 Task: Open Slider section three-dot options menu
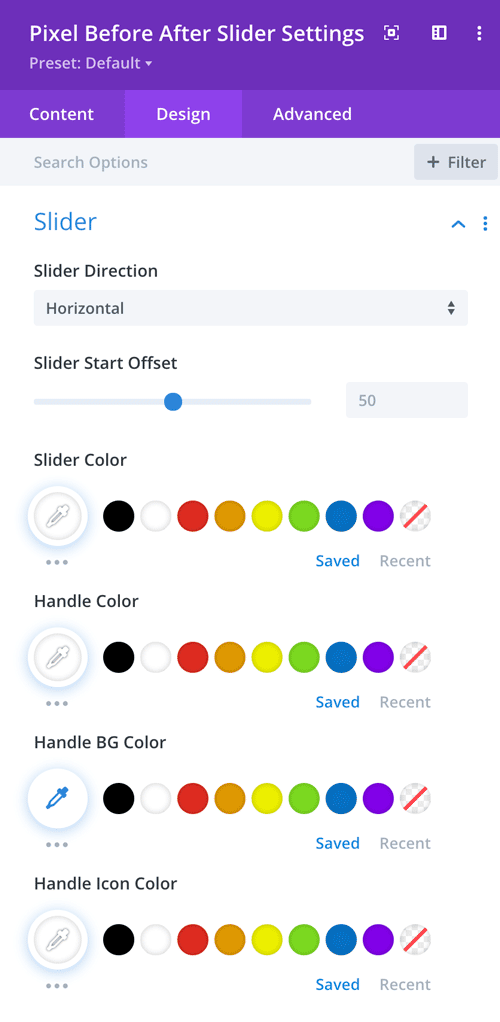[x=485, y=224]
